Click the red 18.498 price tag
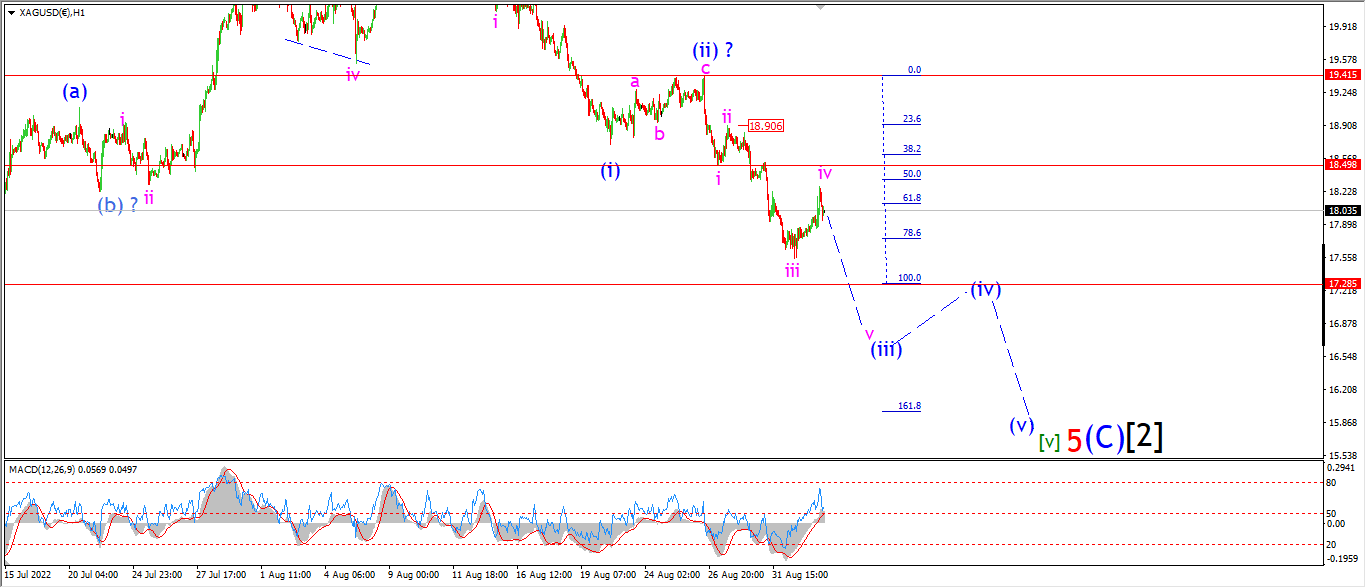This screenshot has height=588, width=1366. point(1342,164)
